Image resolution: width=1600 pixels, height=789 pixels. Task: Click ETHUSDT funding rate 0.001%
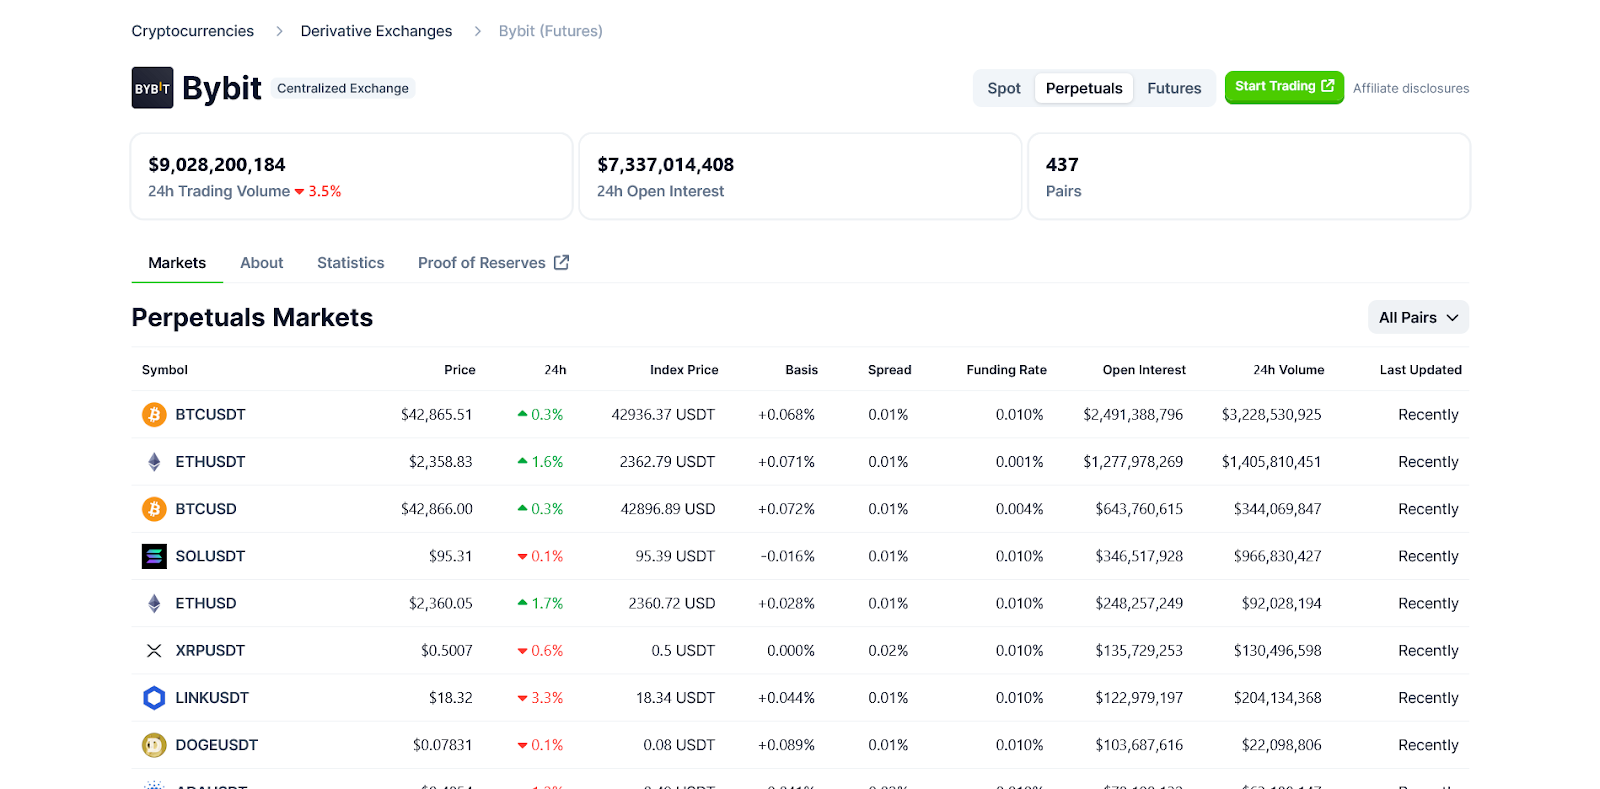click(x=1019, y=462)
